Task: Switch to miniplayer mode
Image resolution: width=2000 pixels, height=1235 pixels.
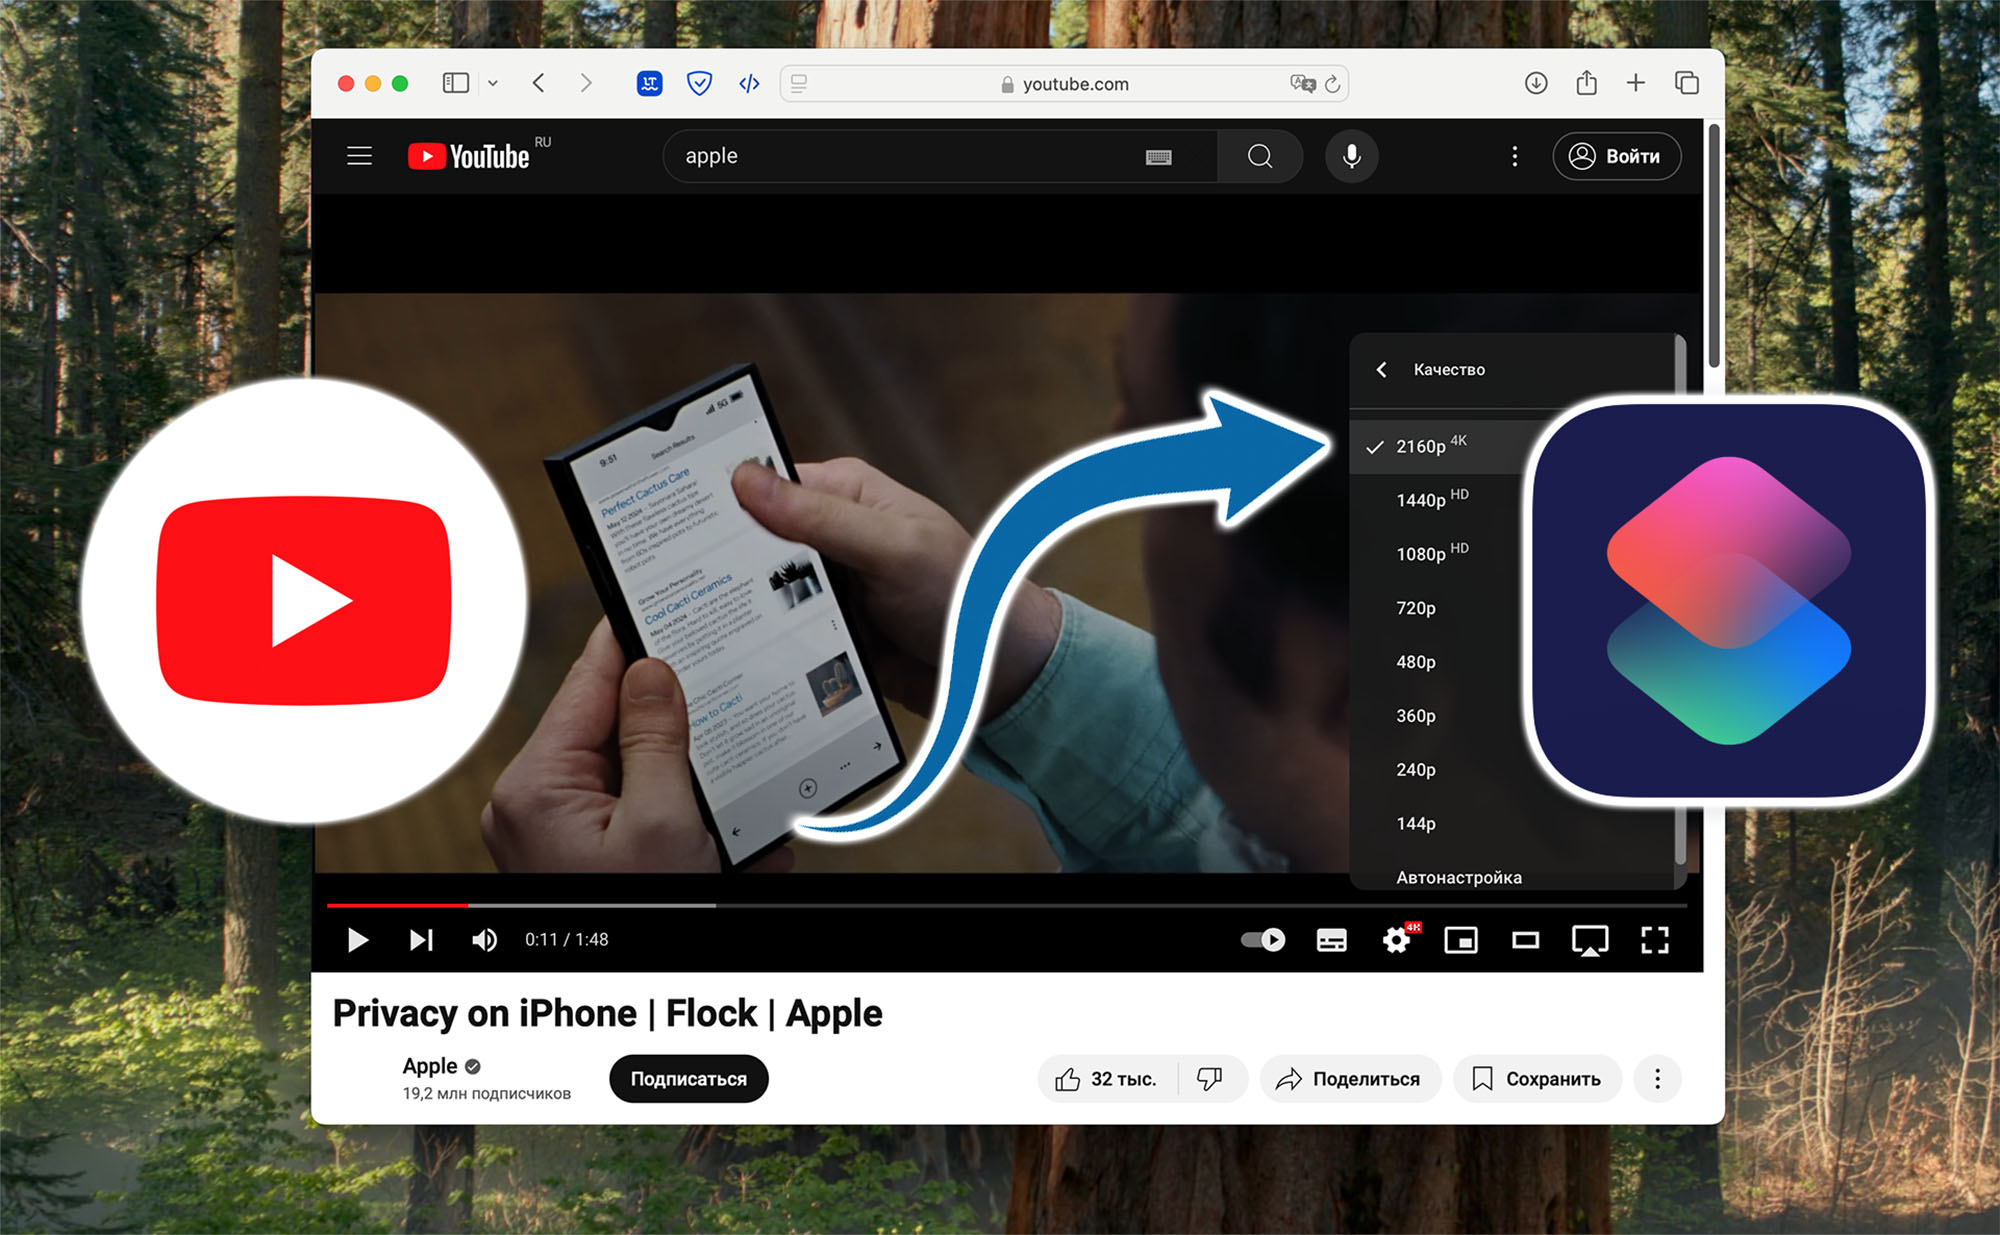Action: click(1461, 940)
